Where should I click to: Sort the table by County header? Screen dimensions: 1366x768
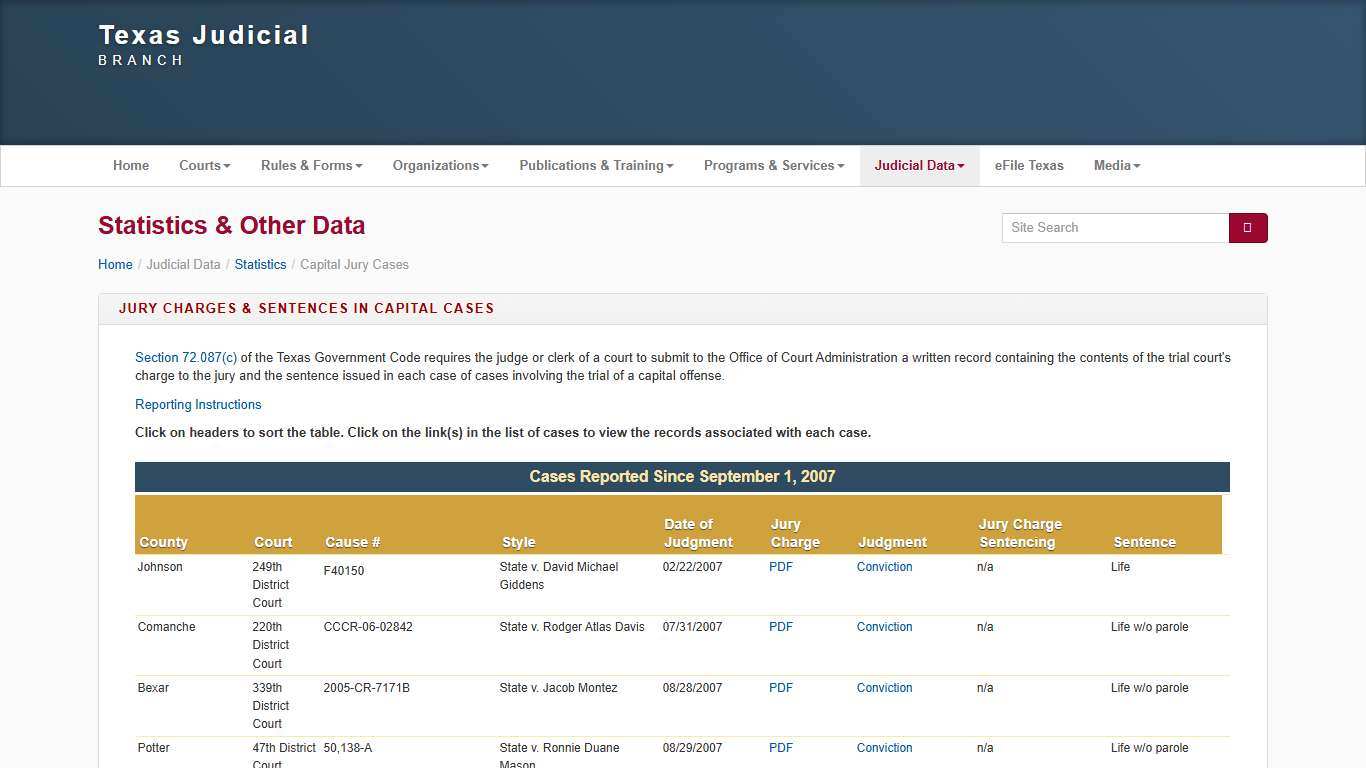[163, 541]
